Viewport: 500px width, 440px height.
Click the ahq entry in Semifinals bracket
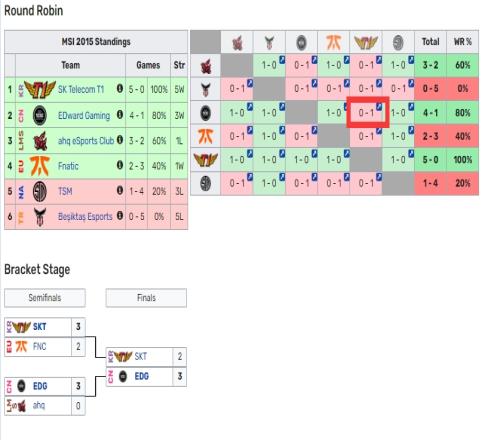39,406
